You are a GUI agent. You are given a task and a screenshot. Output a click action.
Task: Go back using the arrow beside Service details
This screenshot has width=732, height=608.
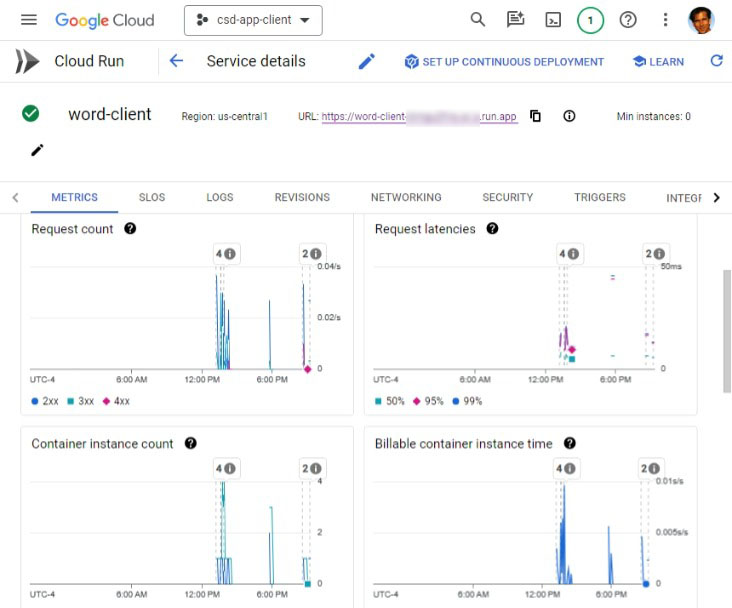coord(176,61)
